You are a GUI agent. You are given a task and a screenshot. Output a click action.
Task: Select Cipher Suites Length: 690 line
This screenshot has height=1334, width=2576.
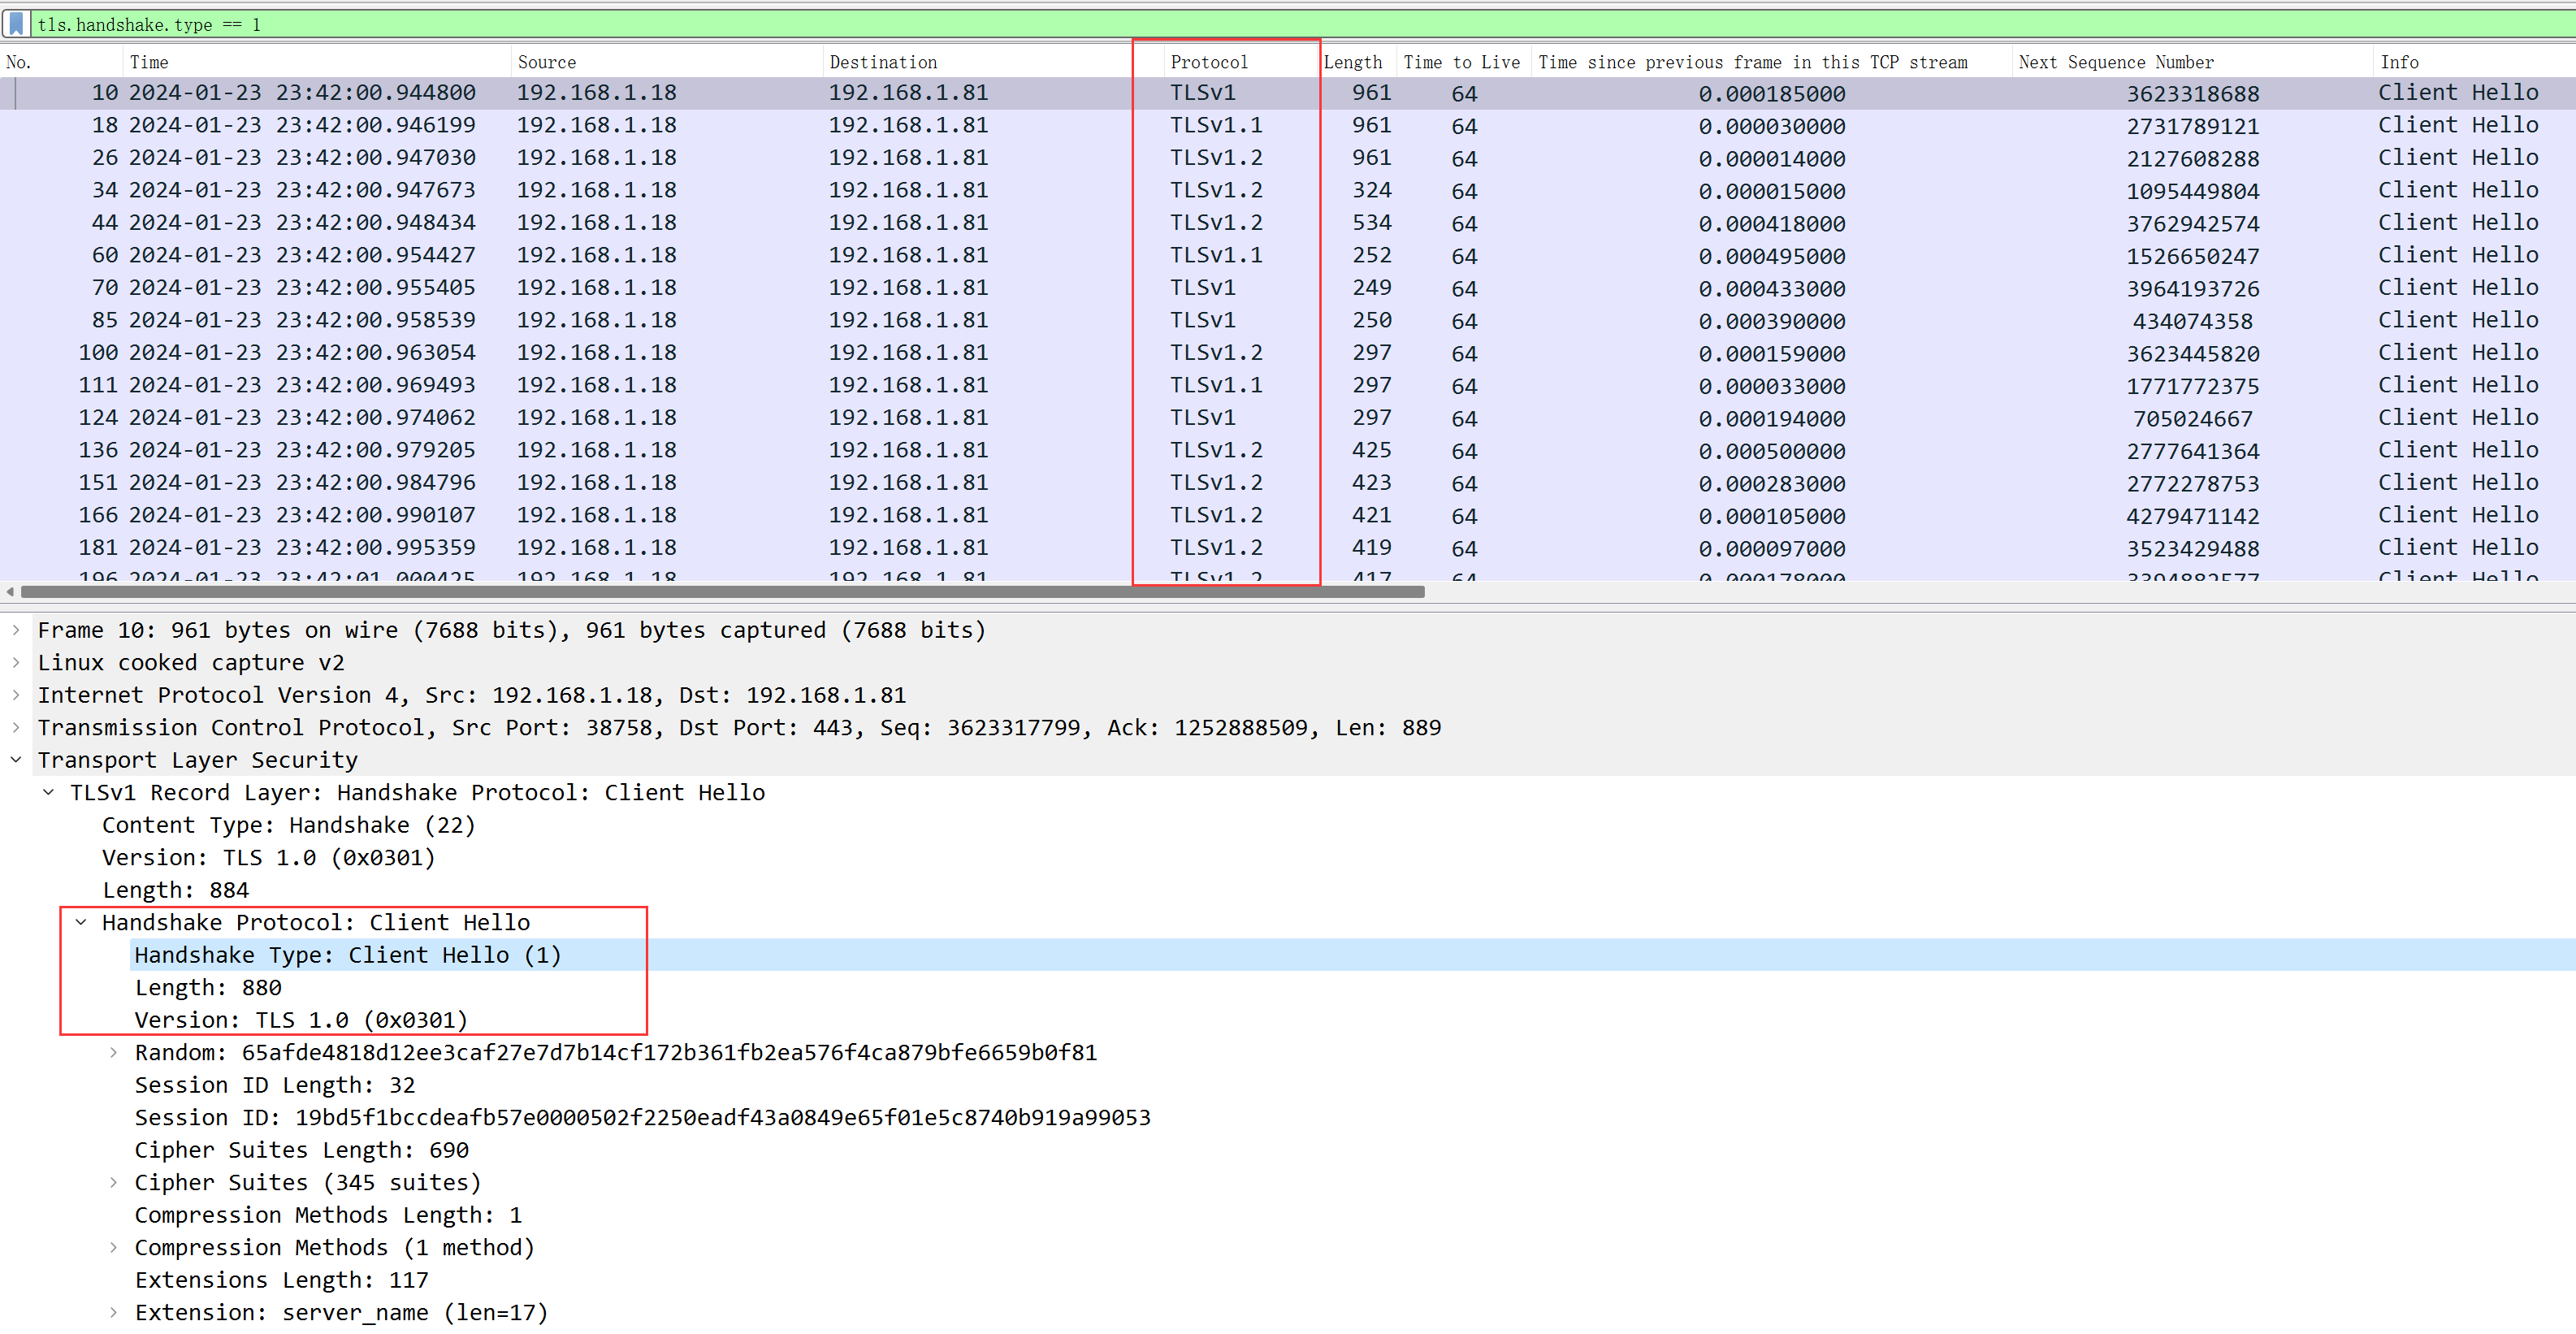(x=302, y=1150)
